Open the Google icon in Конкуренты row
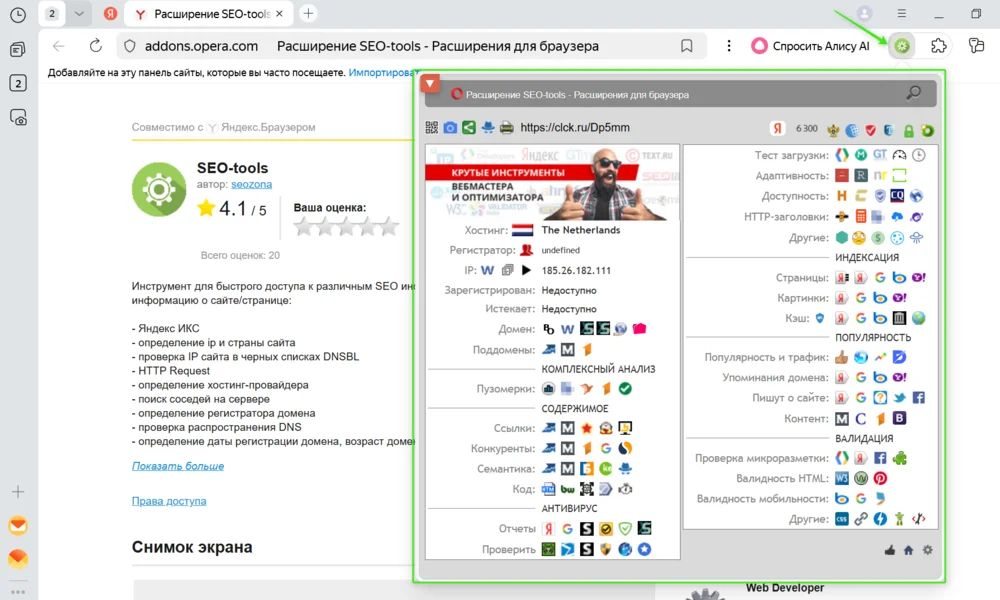Screen dimensions: 1000x600 (606, 448)
